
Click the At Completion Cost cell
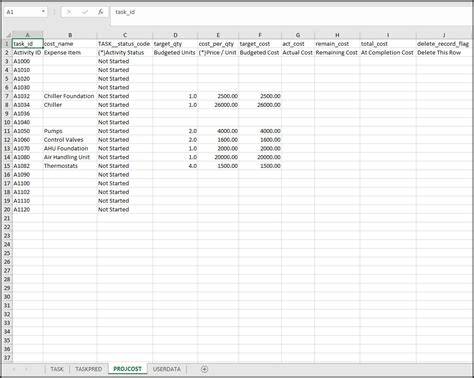click(x=388, y=53)
